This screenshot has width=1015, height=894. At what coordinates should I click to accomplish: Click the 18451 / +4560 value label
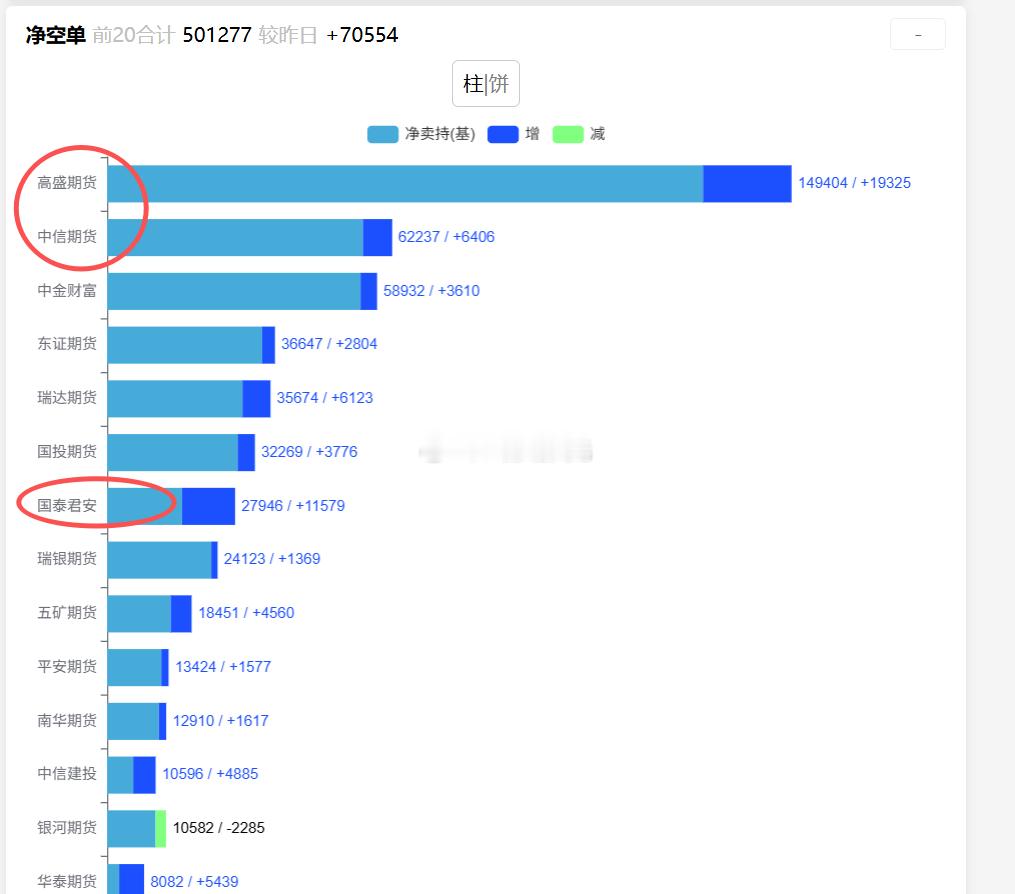pyautogui.click(x=246, y=612)
